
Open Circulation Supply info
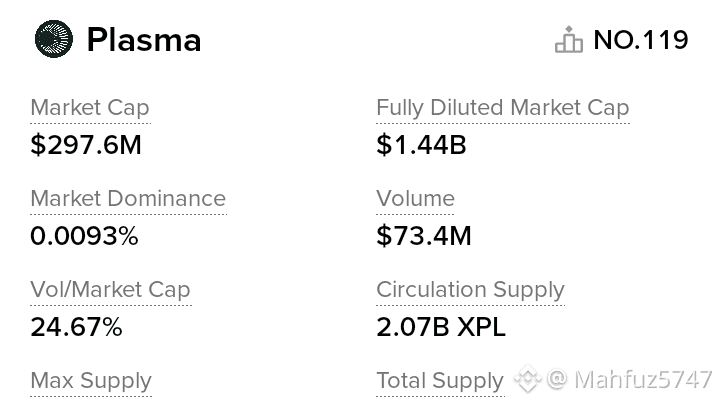[470, 290]
